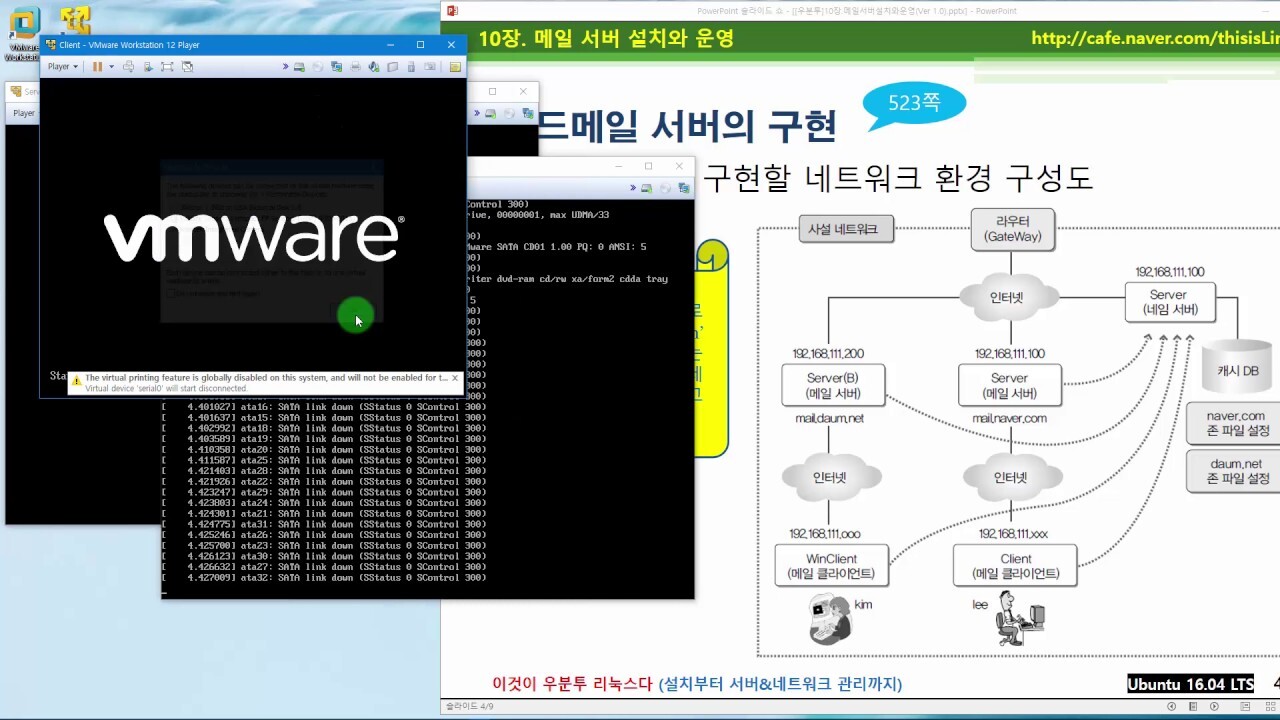Click the daum.net 존 파일 설정 box

(1236, 471)
